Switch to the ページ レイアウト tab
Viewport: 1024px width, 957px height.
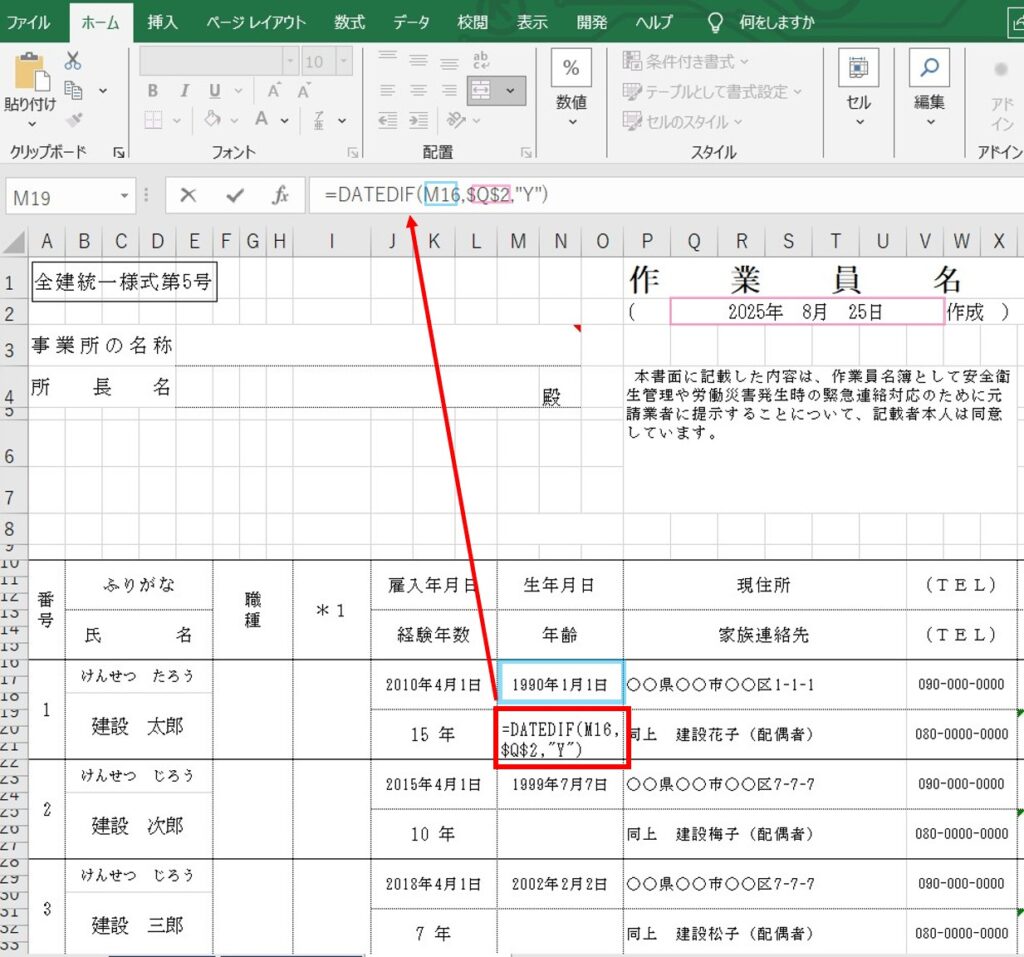[256, 22]
